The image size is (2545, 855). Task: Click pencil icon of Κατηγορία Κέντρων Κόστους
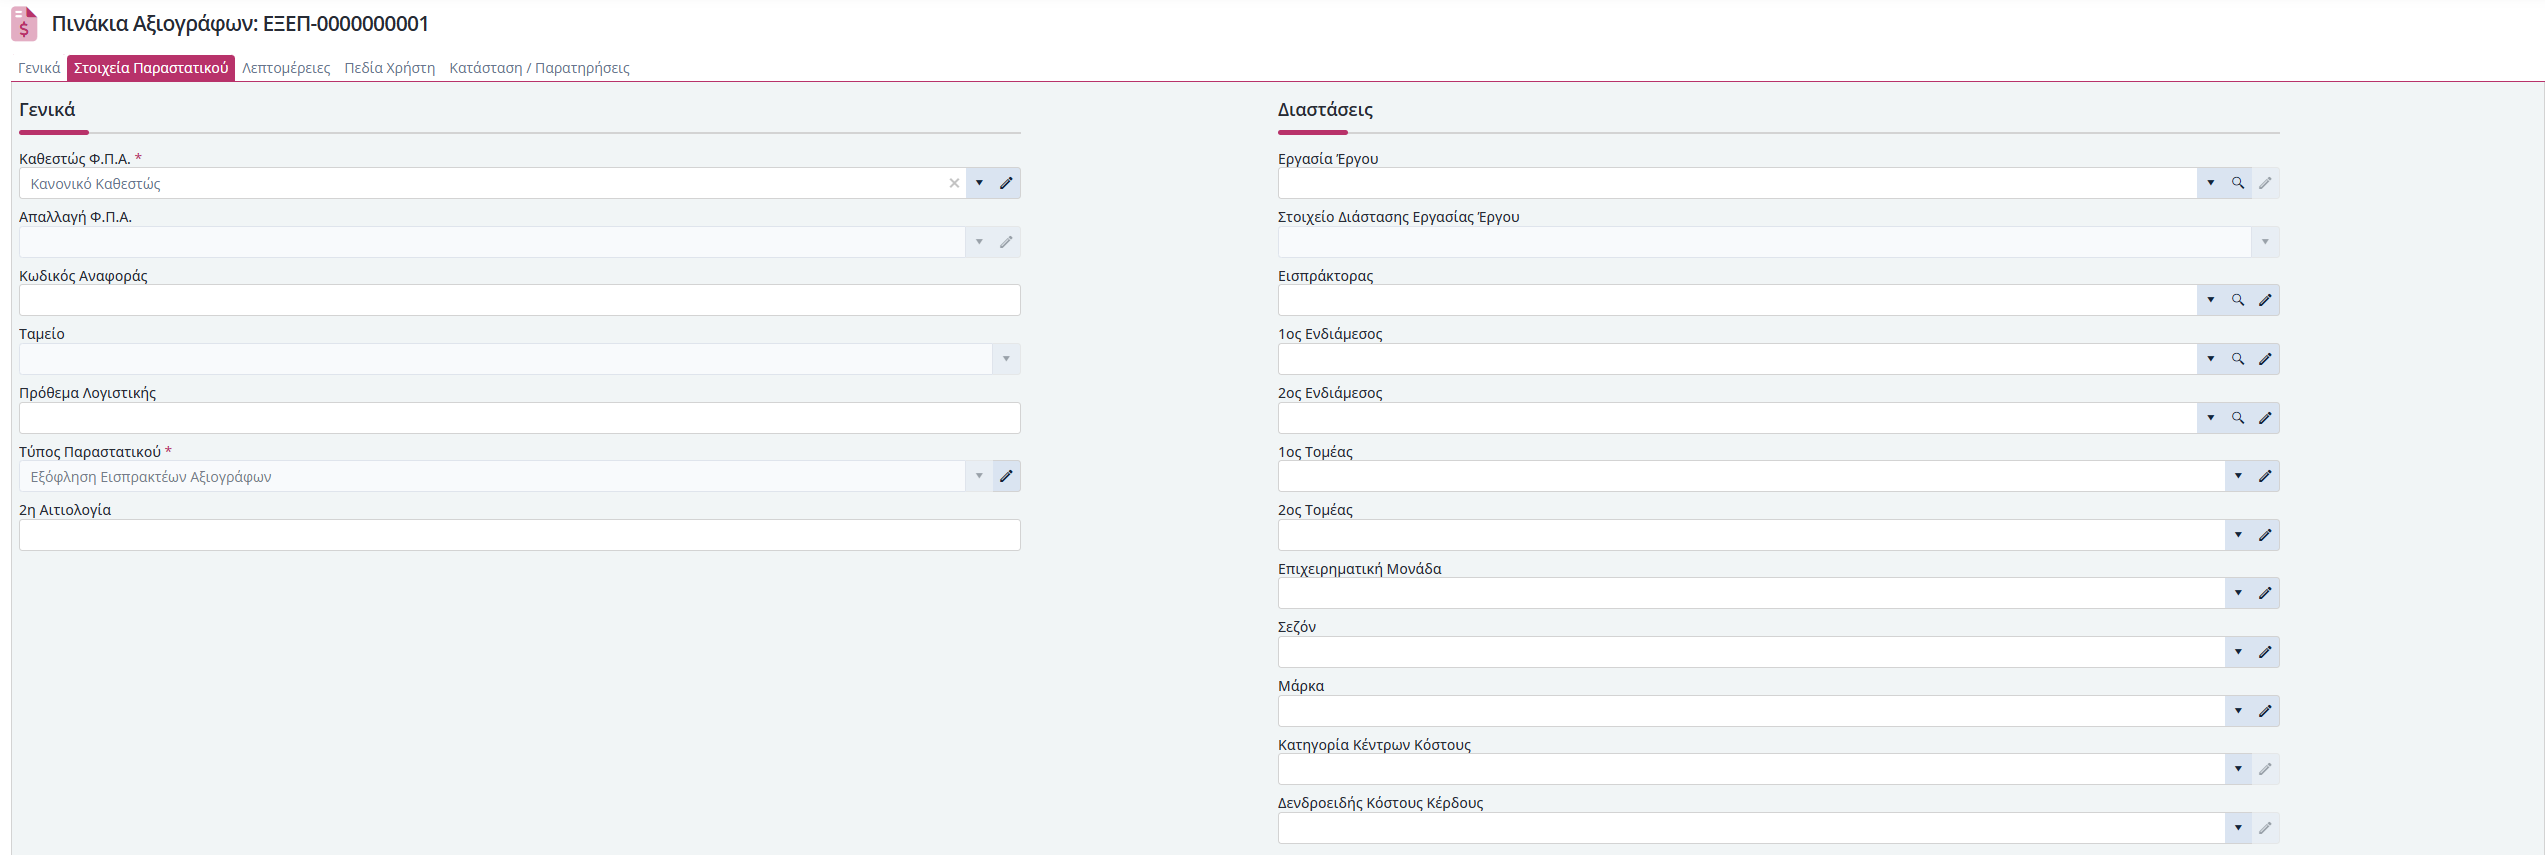click(x=2265, y=769)
